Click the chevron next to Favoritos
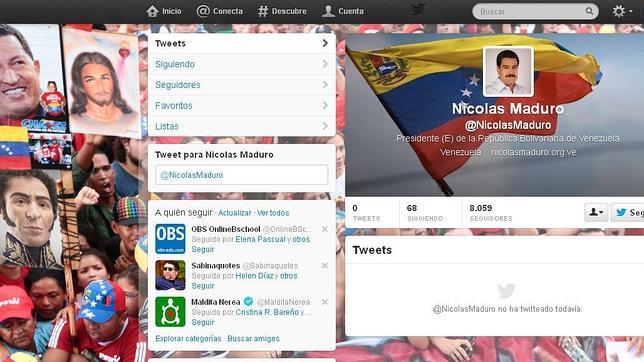The height and width of the screenshot is (362, 644). coord(325,105)
